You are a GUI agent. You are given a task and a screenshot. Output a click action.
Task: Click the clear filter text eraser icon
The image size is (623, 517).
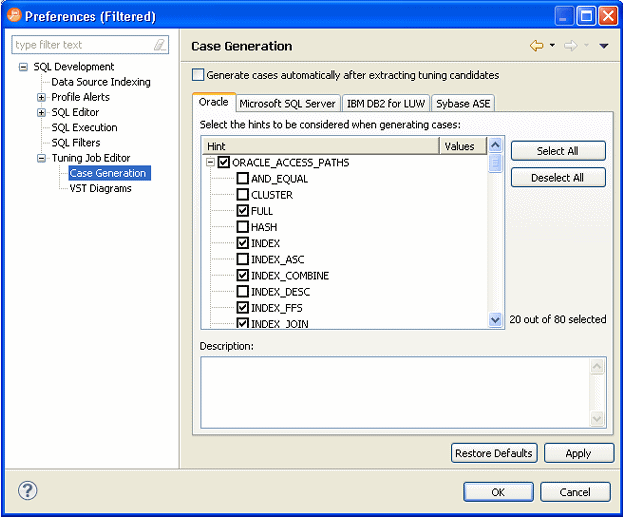[x=160, y=45]
